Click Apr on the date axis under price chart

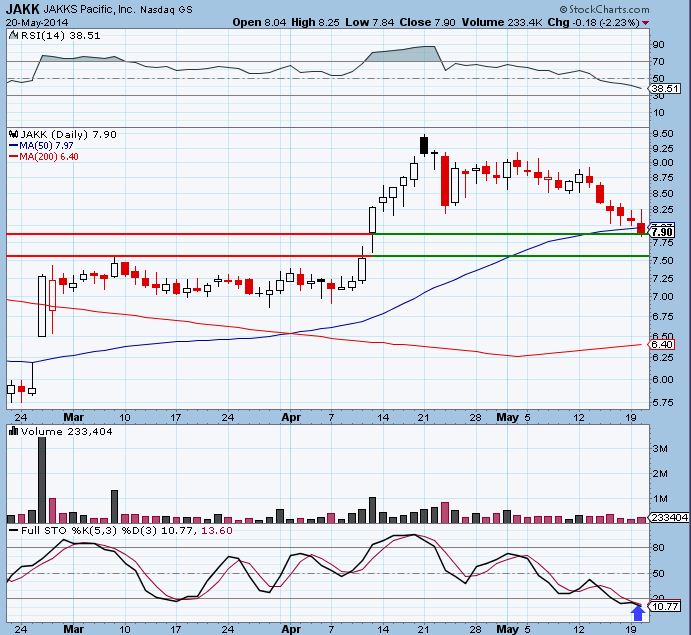click(x=291, y=417)
